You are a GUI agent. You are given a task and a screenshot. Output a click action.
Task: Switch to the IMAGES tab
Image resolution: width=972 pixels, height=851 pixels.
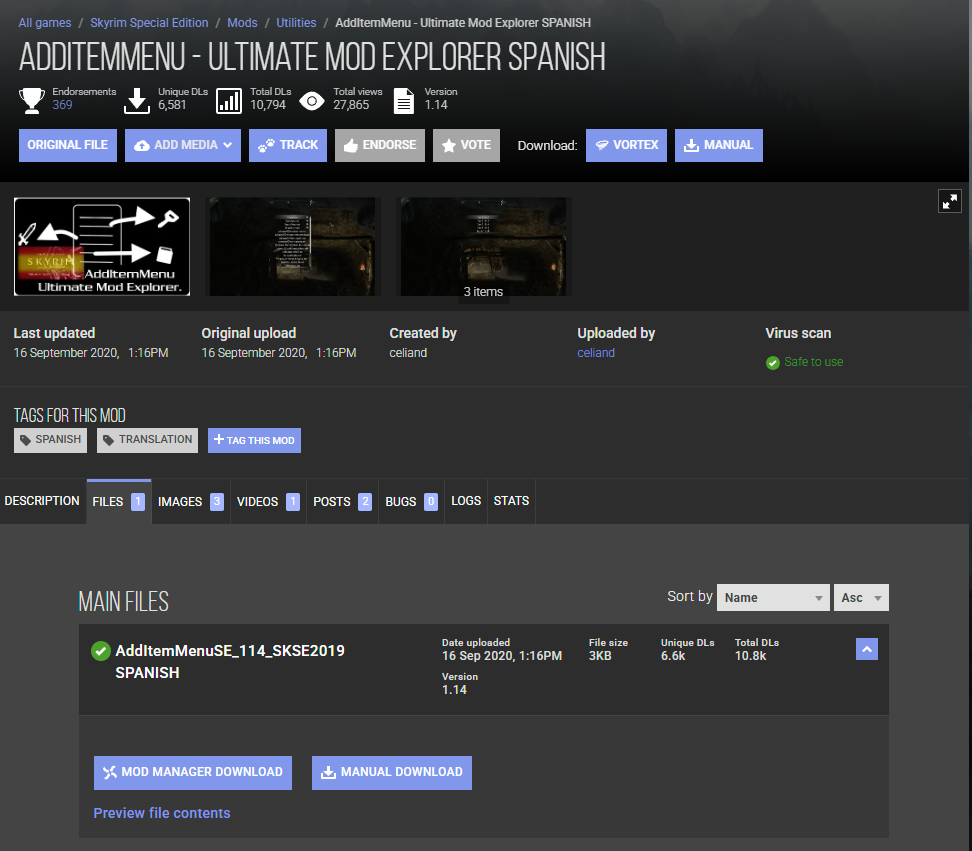point(191,501)
